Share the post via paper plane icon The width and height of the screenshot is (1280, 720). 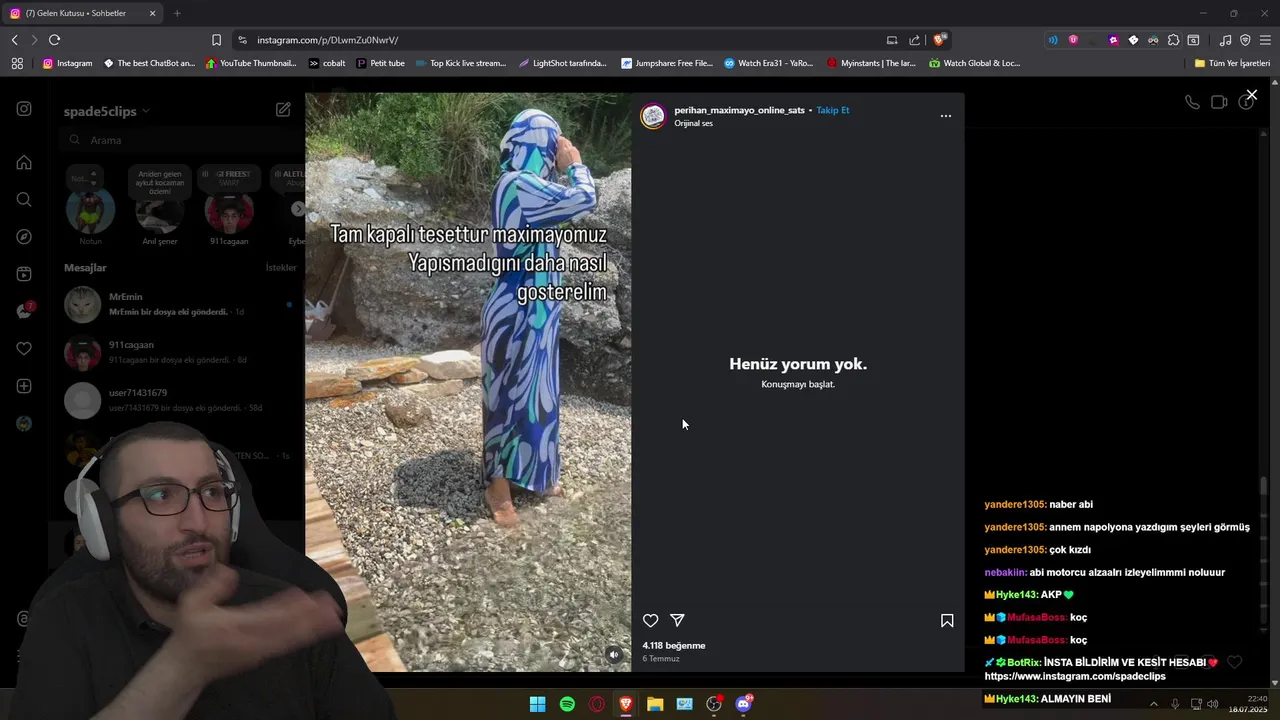point(677,620)
